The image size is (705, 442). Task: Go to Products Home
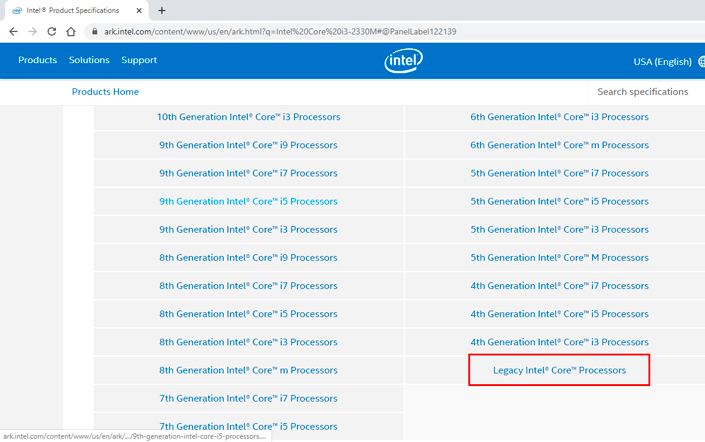point(105,92)
